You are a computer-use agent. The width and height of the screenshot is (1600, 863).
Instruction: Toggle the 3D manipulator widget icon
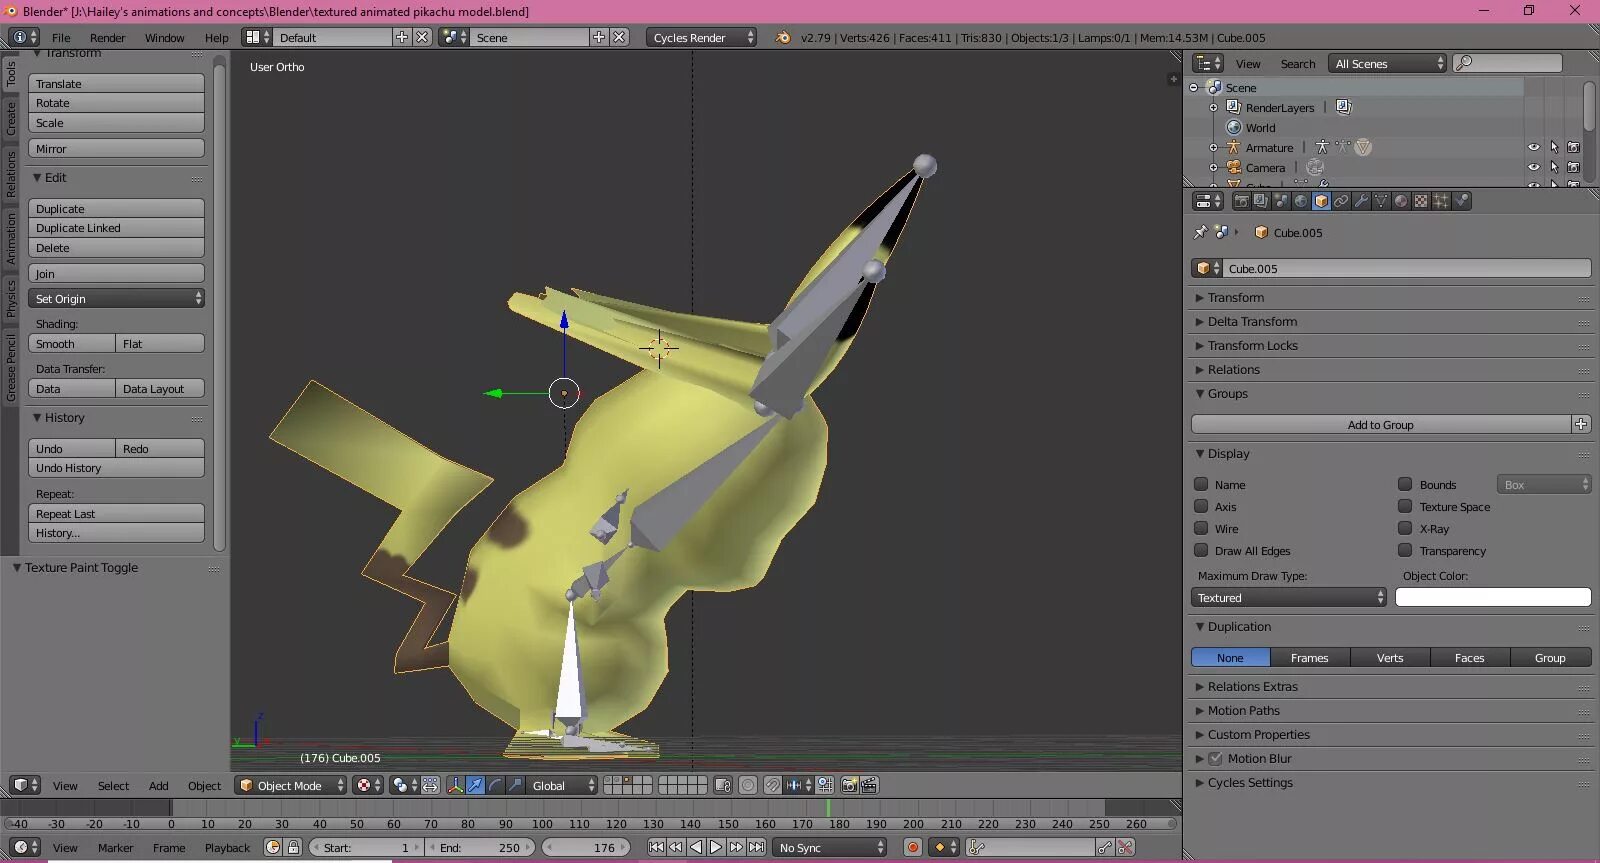pyautogui.click(x=455, y=785)
